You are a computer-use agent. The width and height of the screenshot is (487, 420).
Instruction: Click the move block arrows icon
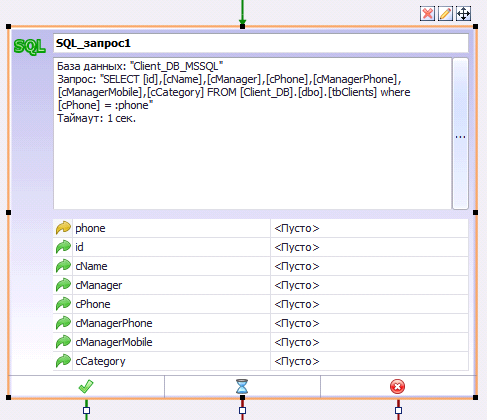coord(463,14)
